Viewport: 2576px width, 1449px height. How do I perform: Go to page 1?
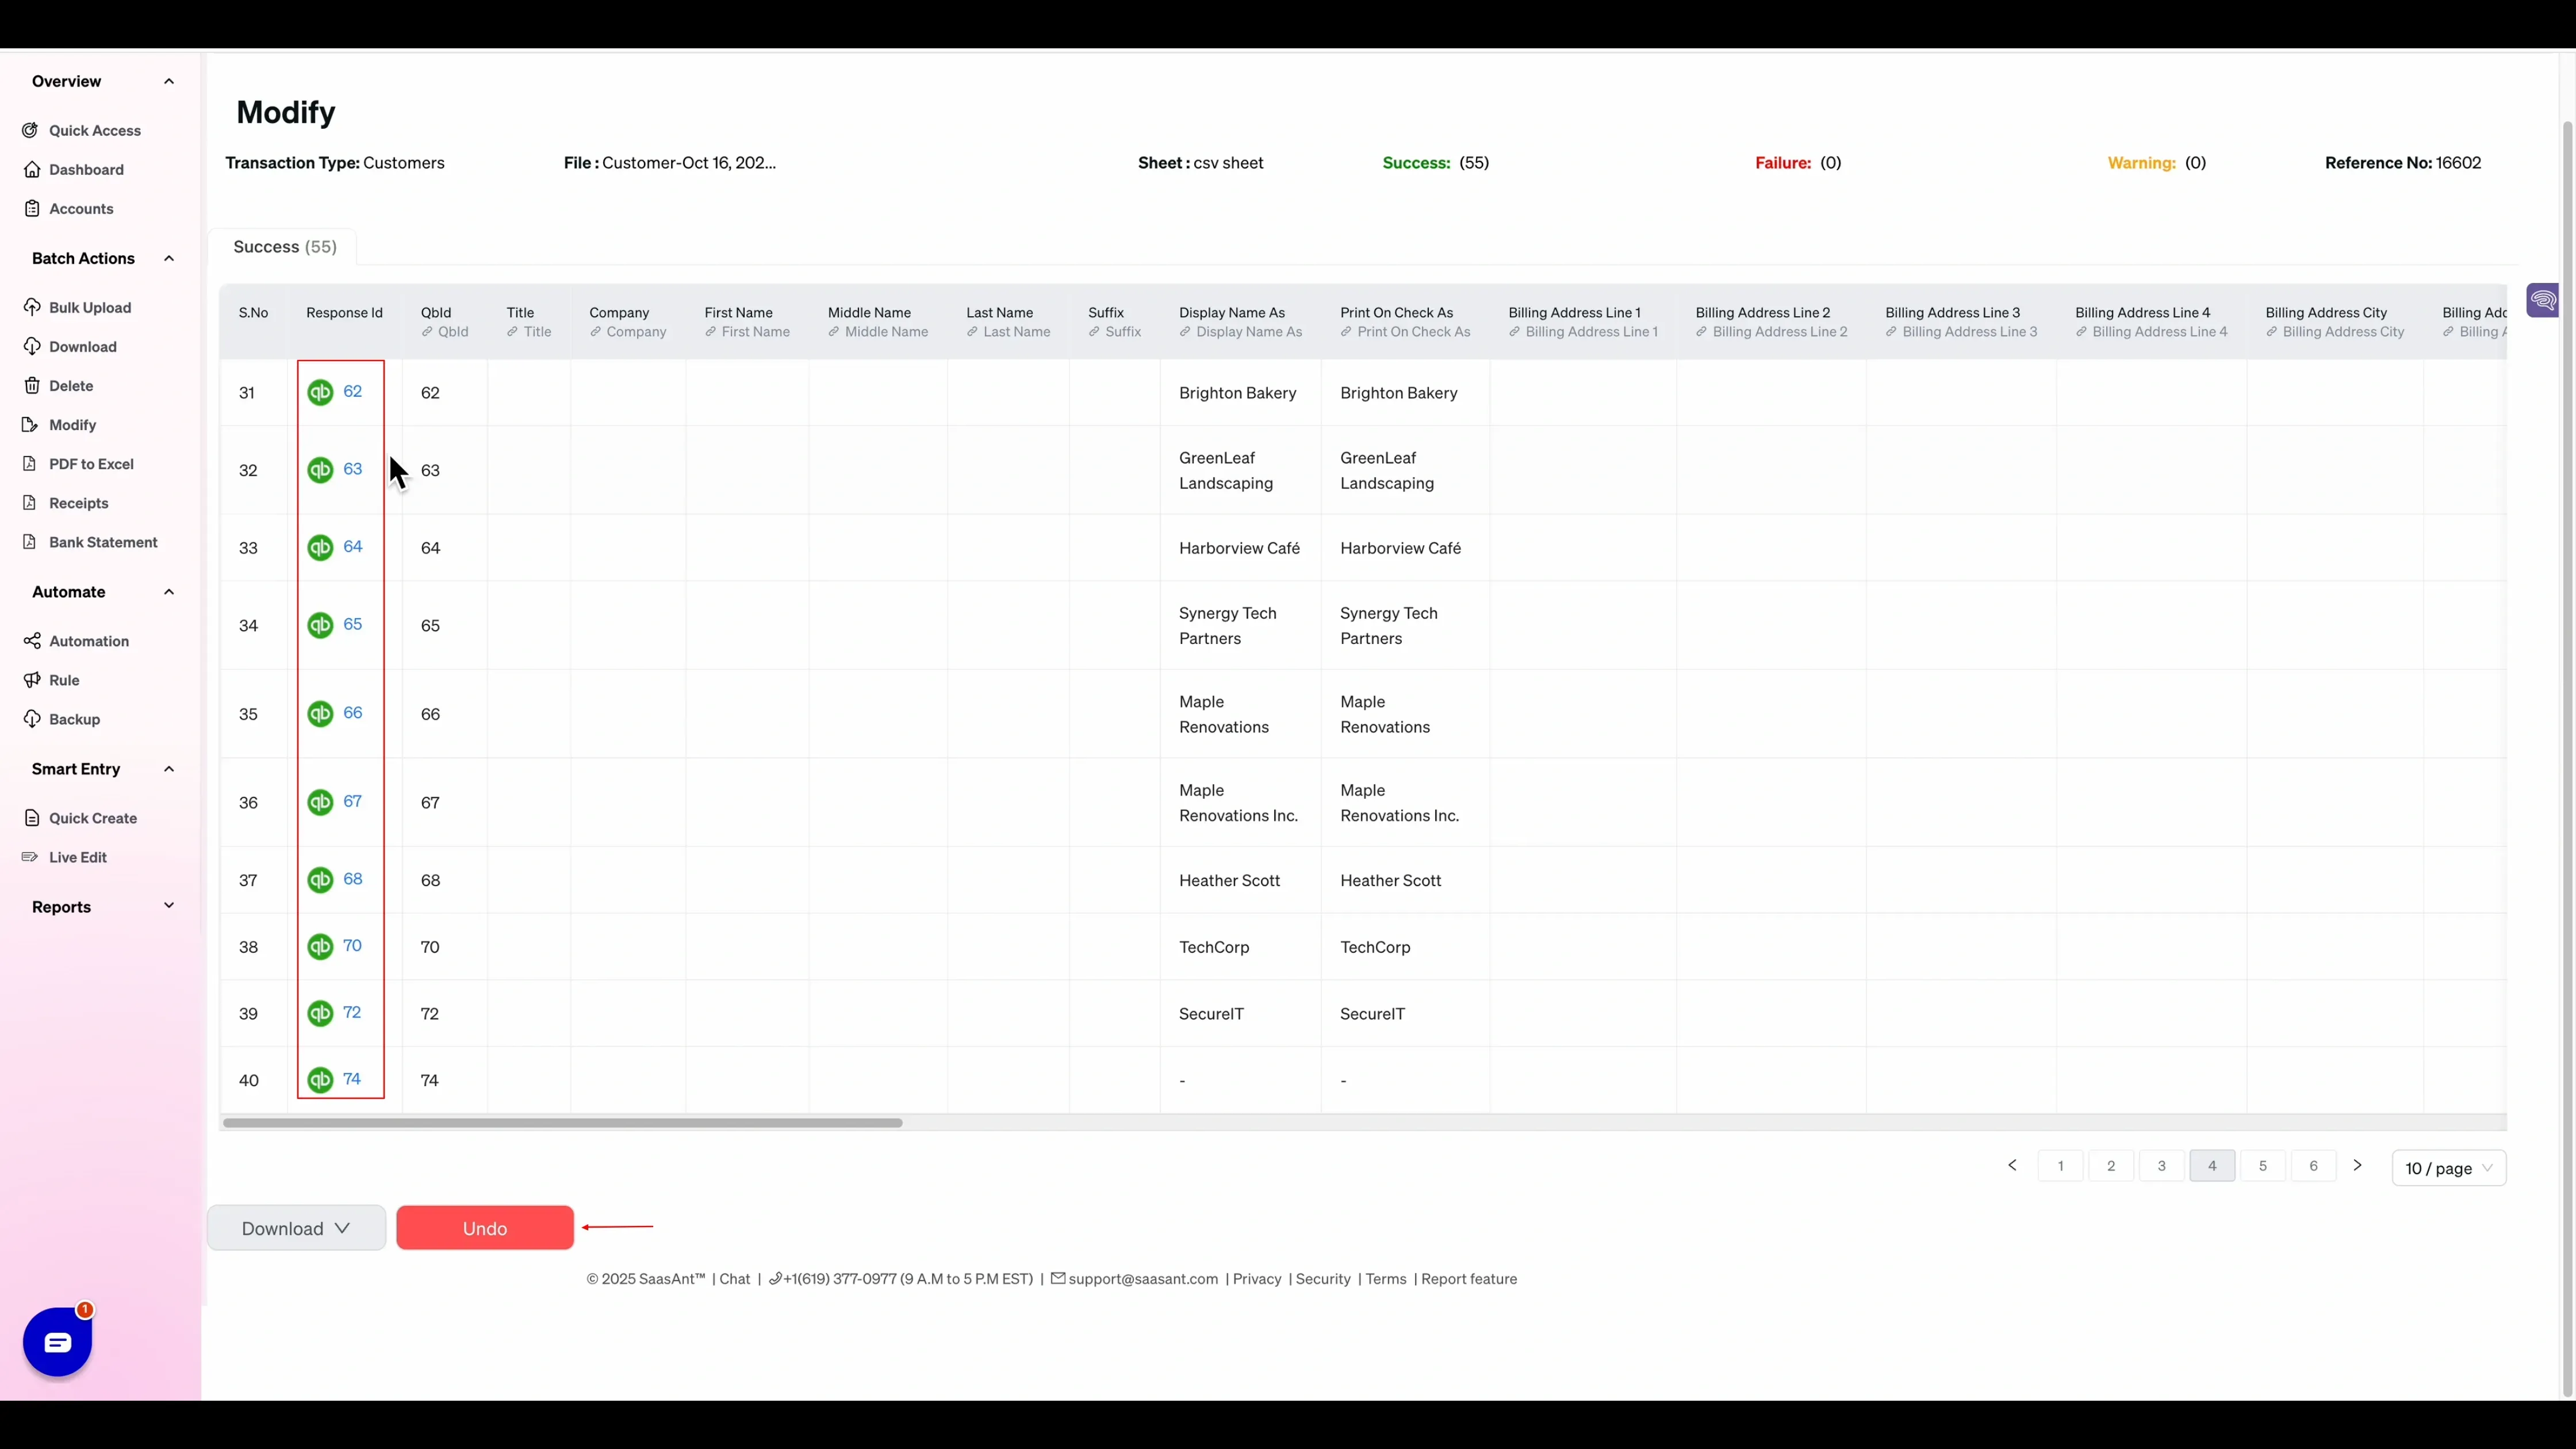2060,1166
